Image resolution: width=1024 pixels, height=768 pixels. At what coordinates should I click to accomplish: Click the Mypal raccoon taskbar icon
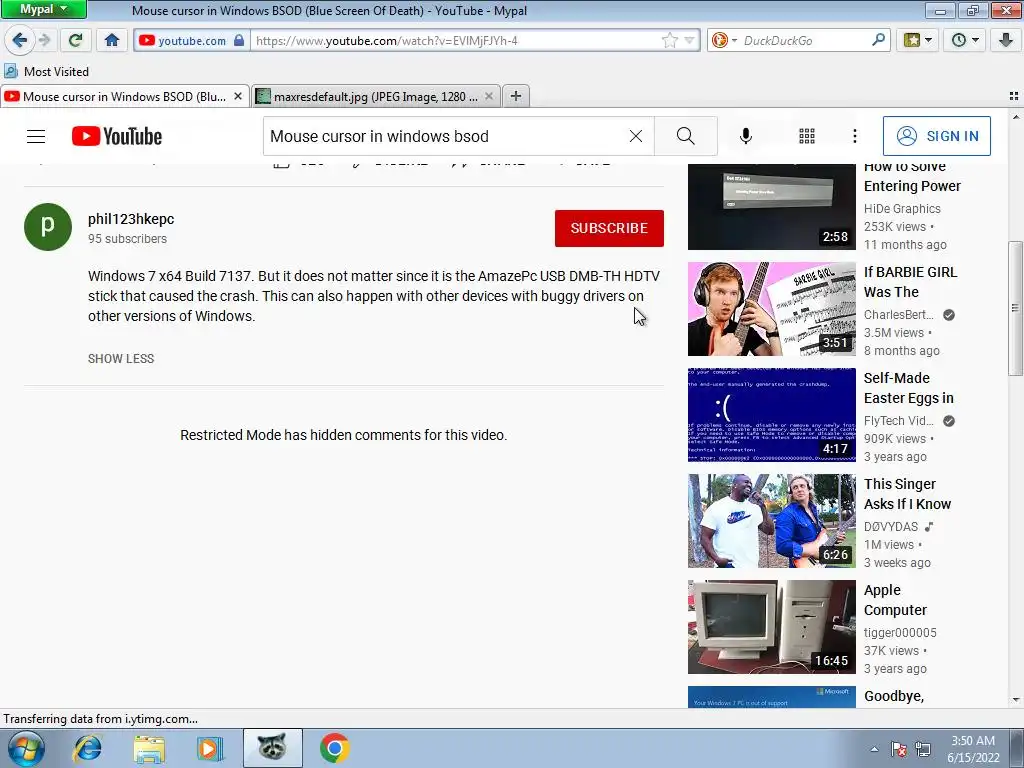[x=272, y=748]
